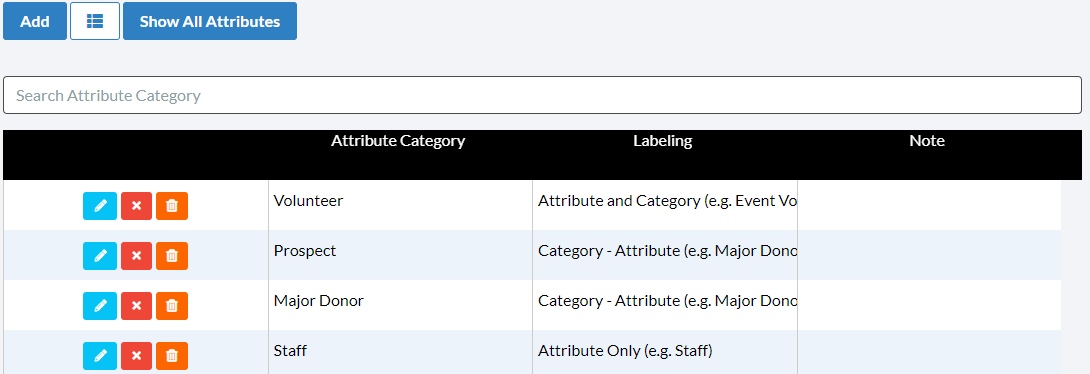
Task: Click red X icon for Prospect row
Action: 136,256
